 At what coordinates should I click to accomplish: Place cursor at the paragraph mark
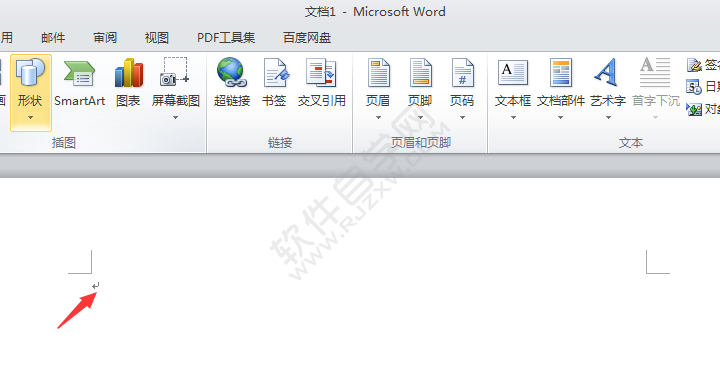96,286
